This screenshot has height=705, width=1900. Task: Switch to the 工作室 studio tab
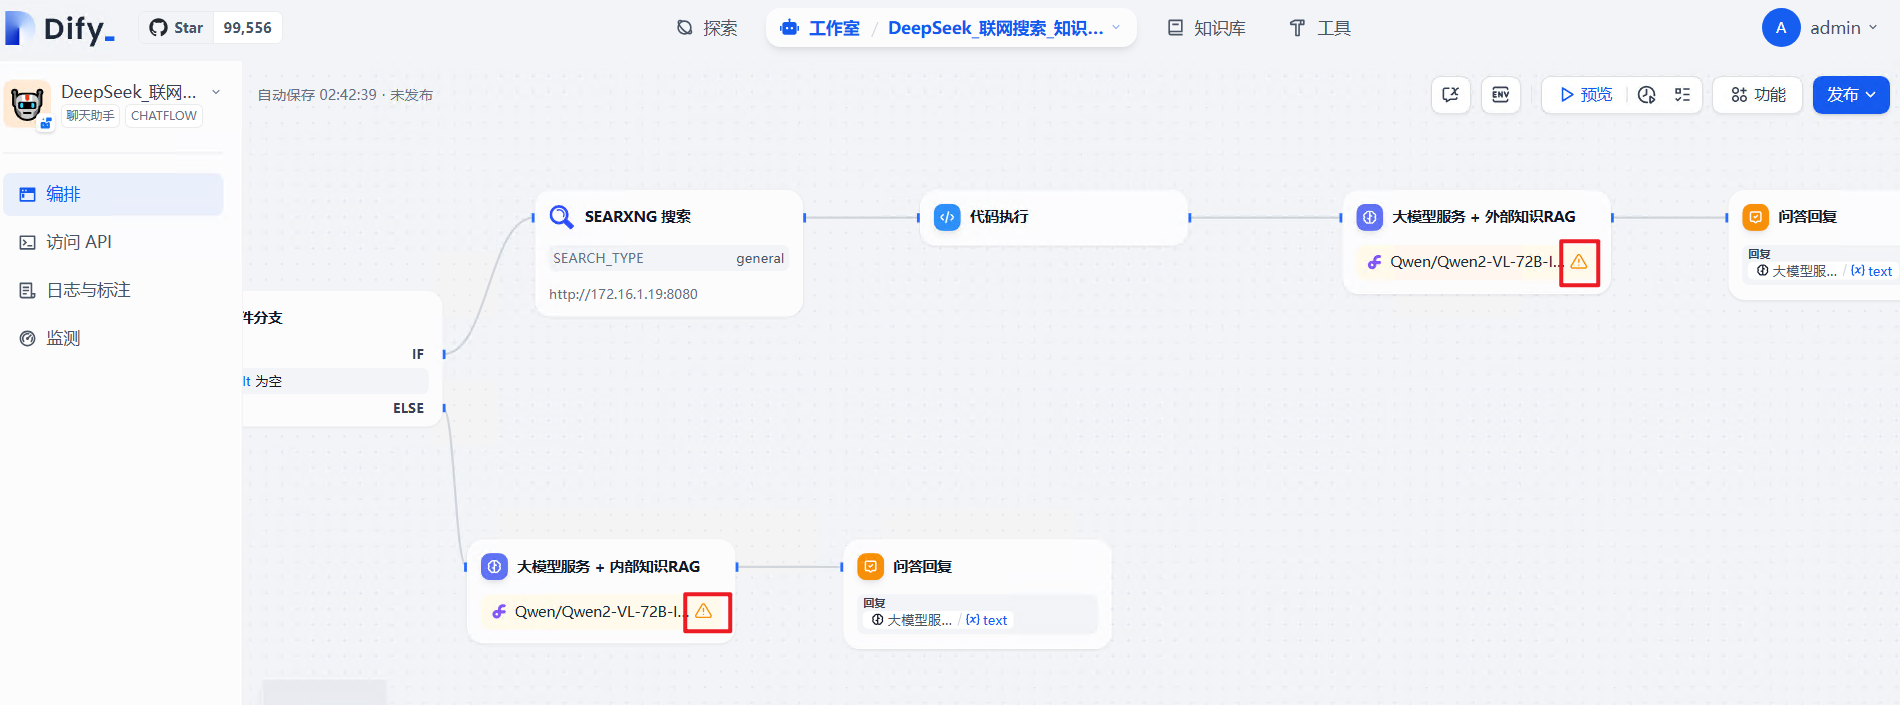(x=820, y=28)
